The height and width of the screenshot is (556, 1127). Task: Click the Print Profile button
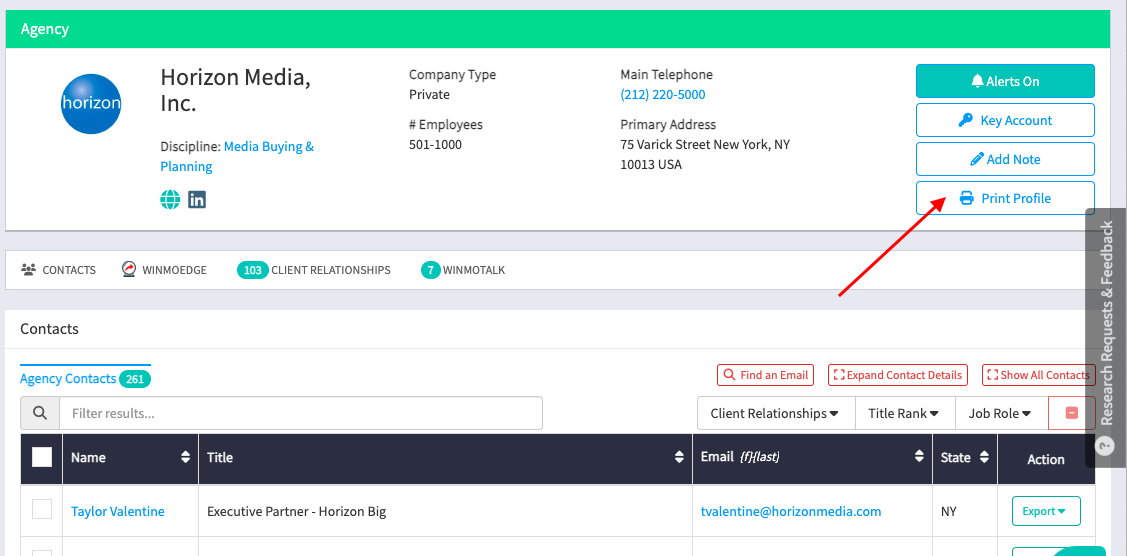(x=1005, y=198)
